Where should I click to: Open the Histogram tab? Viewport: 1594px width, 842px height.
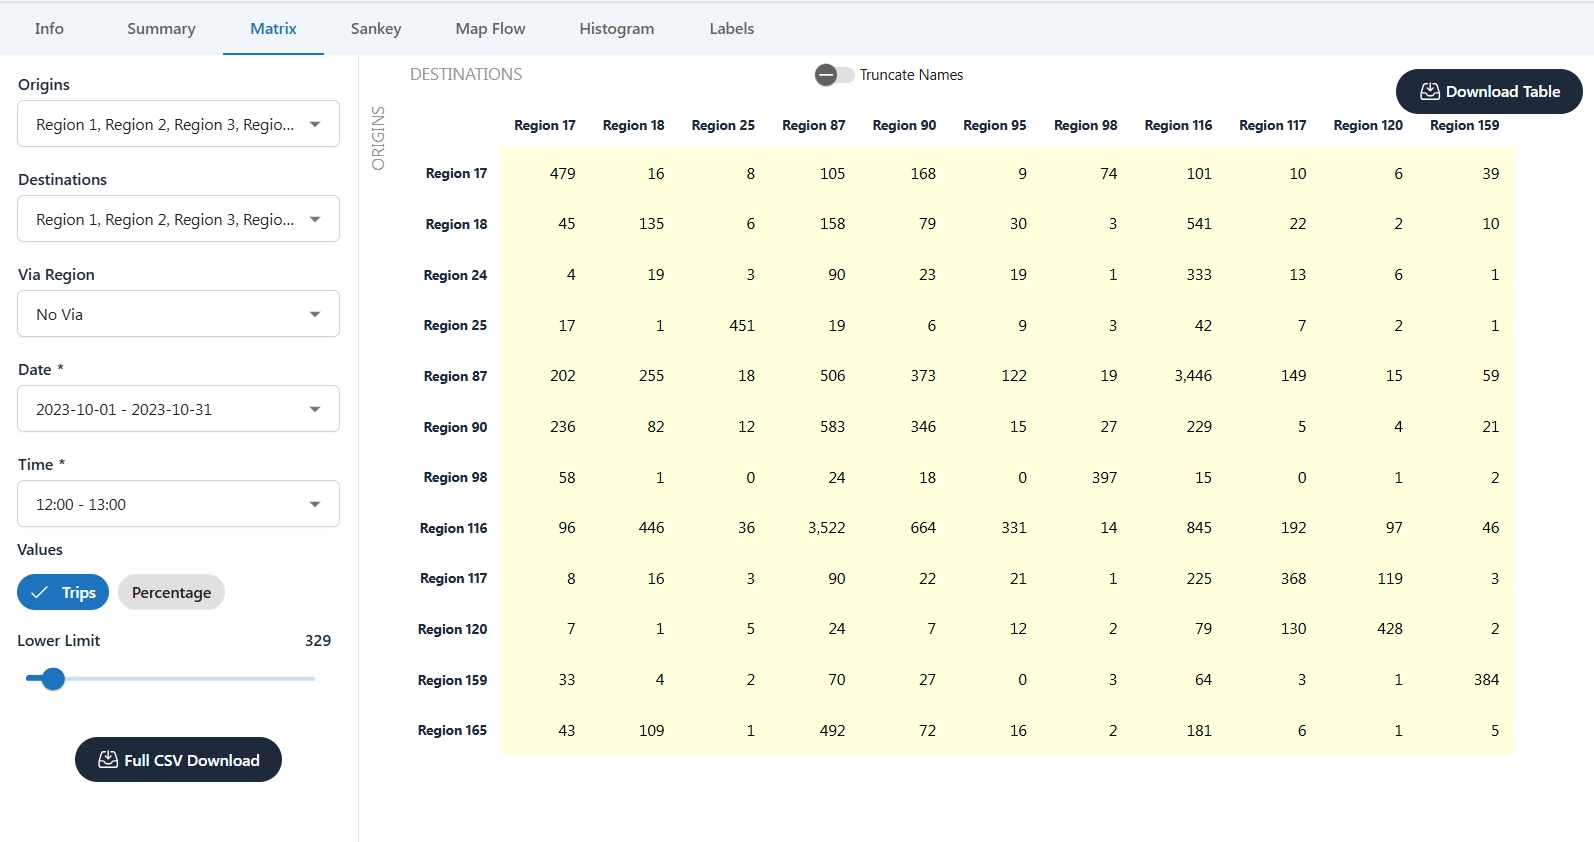coord(617,28)
